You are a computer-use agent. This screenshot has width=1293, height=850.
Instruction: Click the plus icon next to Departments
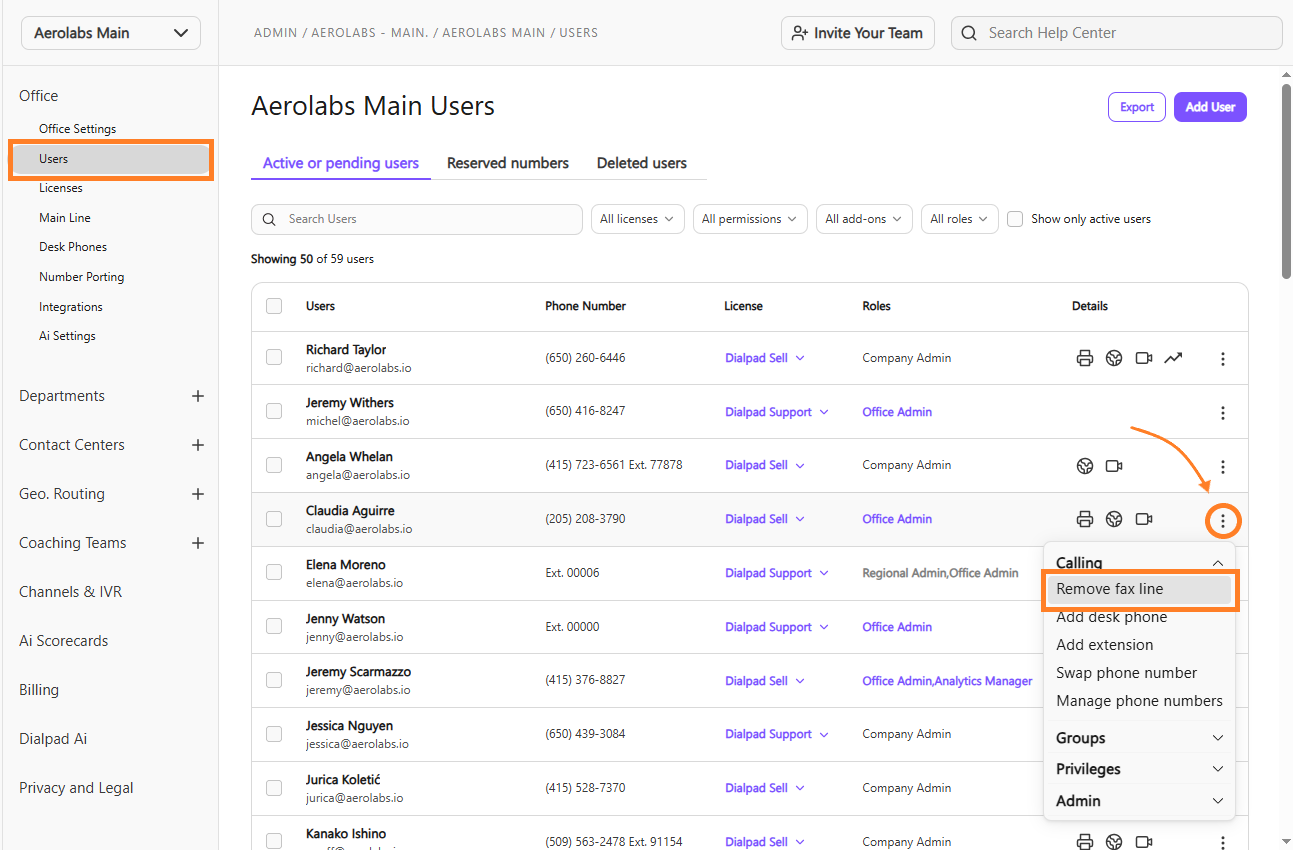[198, 396]
